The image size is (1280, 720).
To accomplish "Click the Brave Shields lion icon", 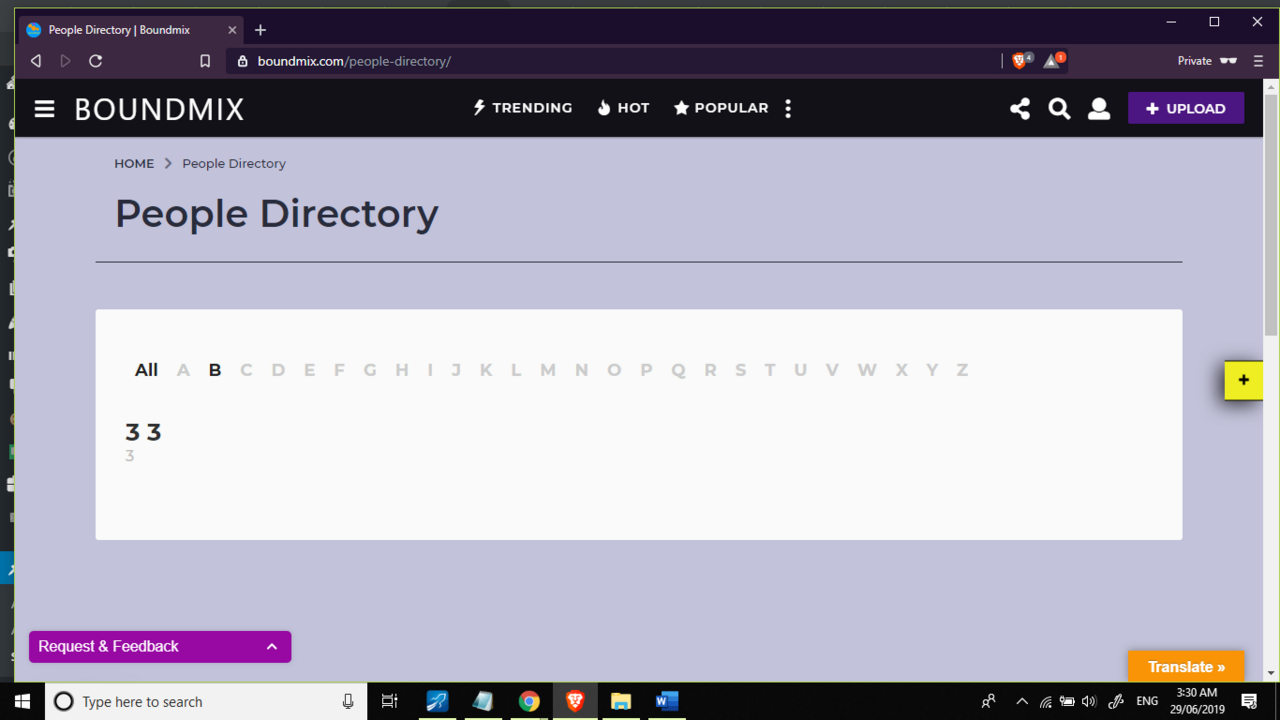I will [1020, 61].
